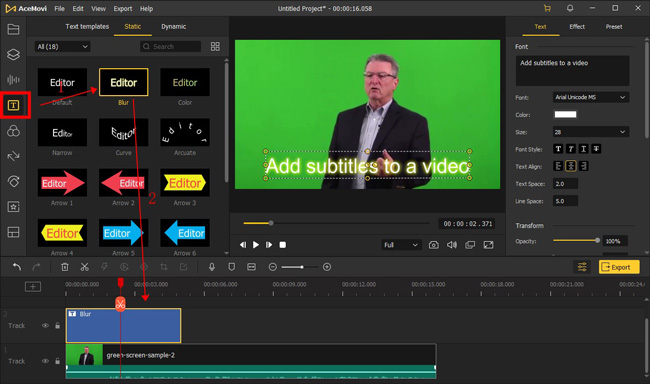The height and width of the screenshot is (384, 650).
Task: Lock the Blur text track
Action: [x=57, y=326]
